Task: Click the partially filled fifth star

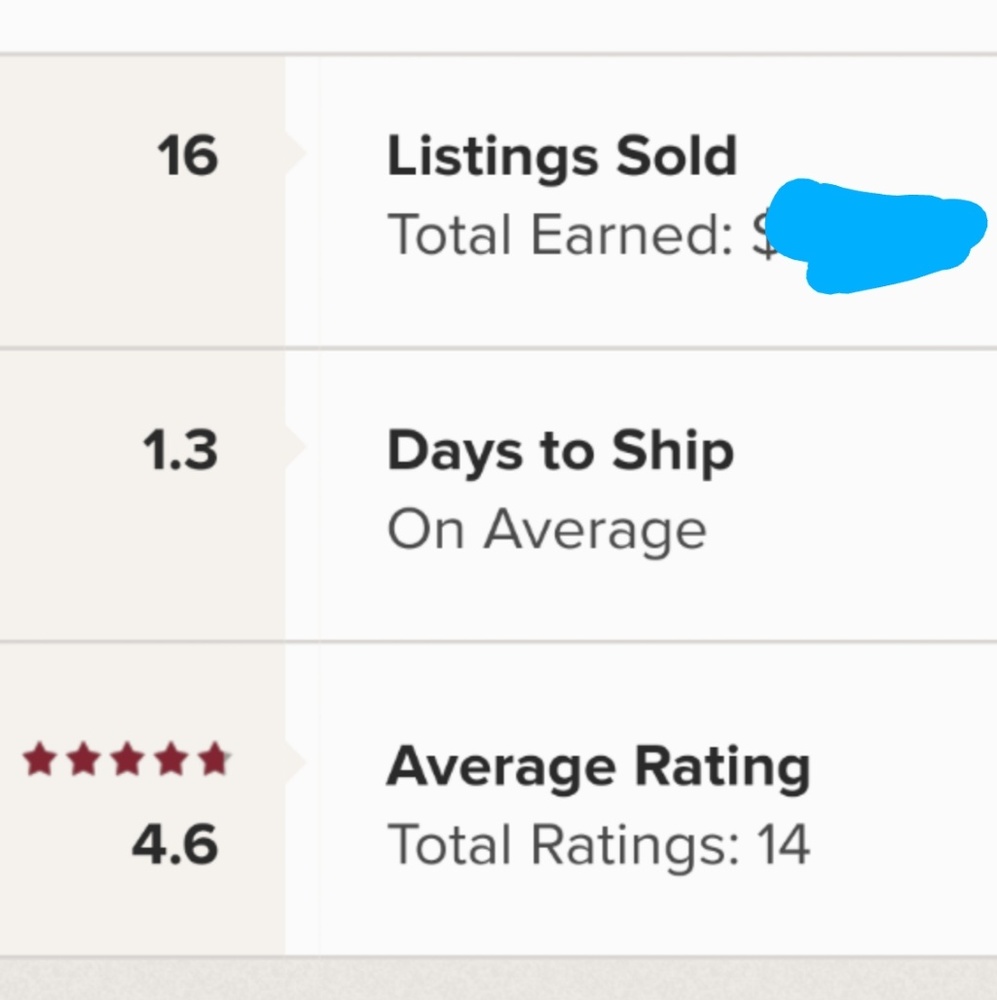Action: point(213,761)
